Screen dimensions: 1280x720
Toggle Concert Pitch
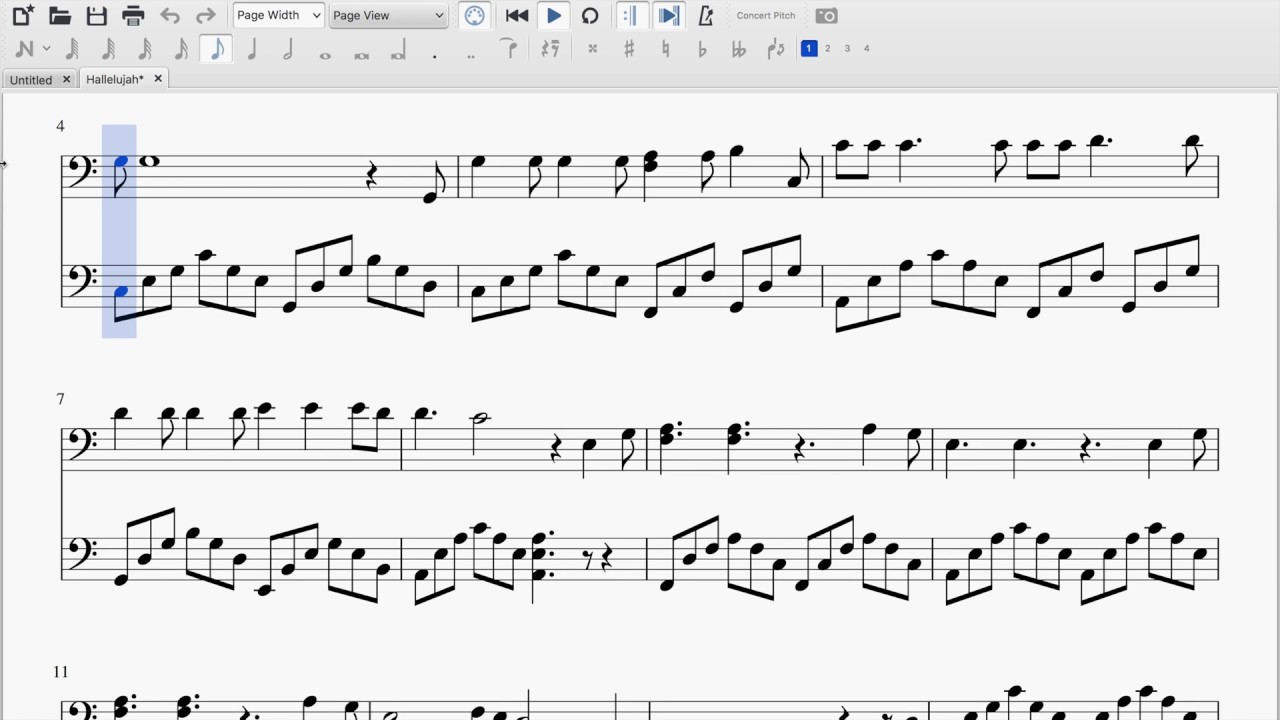[766, 15]
